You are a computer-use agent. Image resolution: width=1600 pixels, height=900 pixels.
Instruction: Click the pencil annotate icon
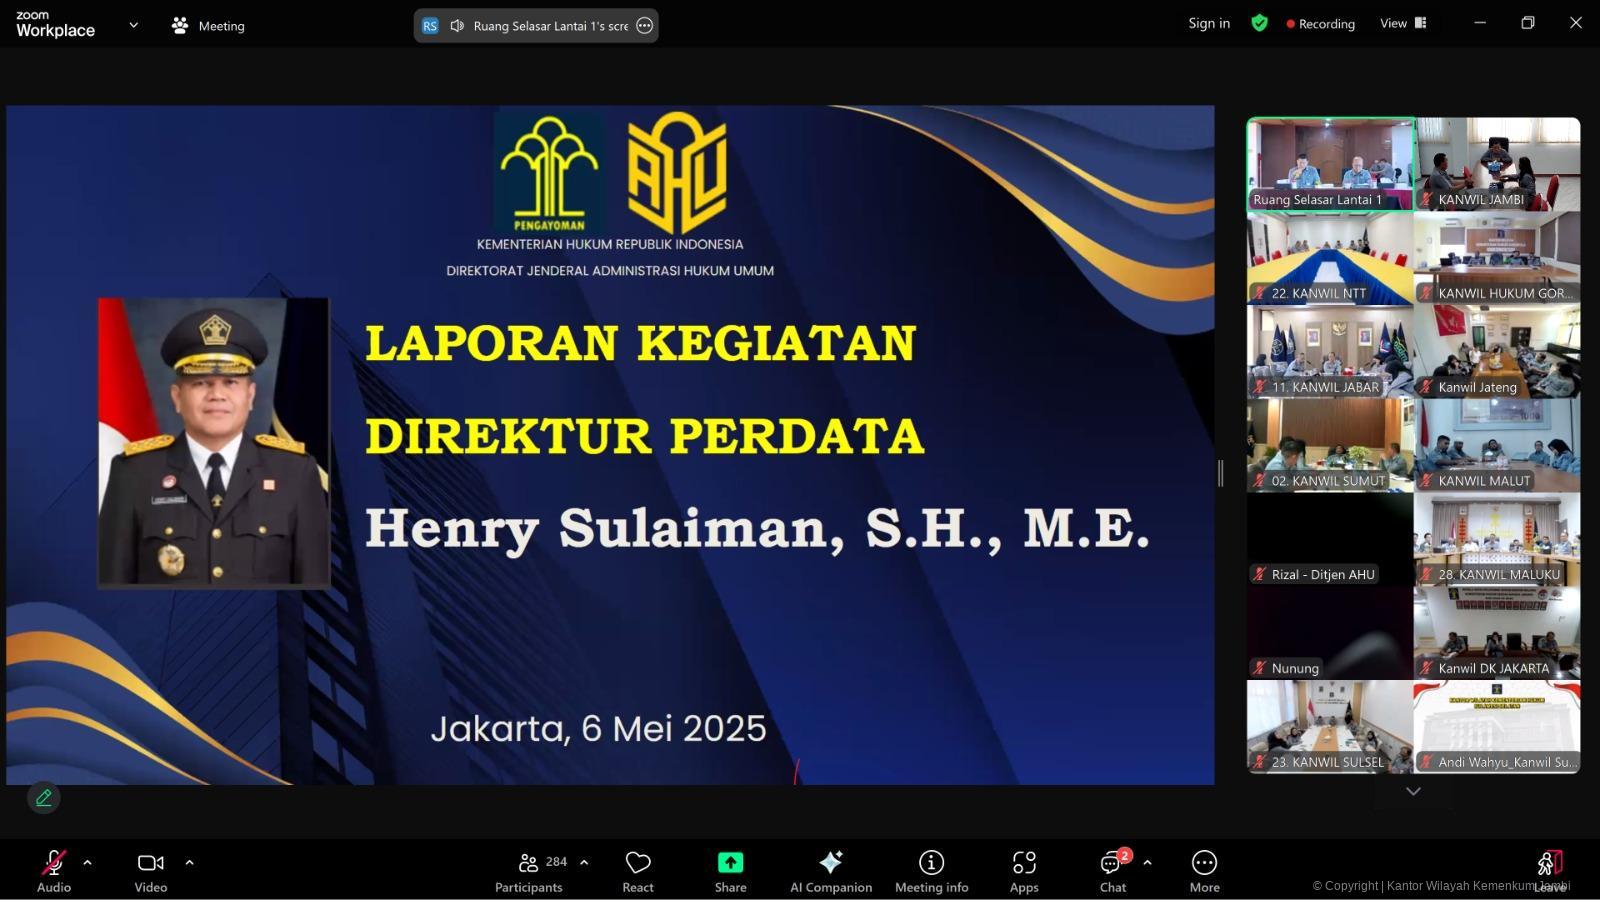click(x=44, y=797)
